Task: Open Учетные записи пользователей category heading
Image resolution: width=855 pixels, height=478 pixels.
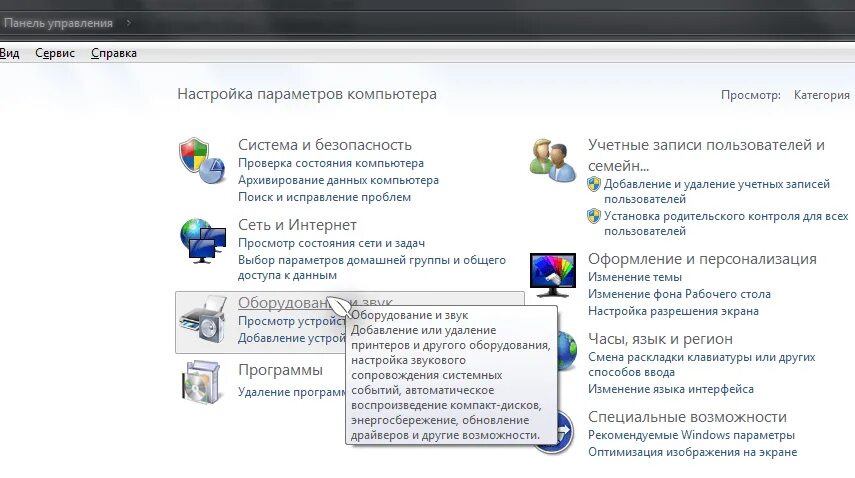Action: coord(706,155)
